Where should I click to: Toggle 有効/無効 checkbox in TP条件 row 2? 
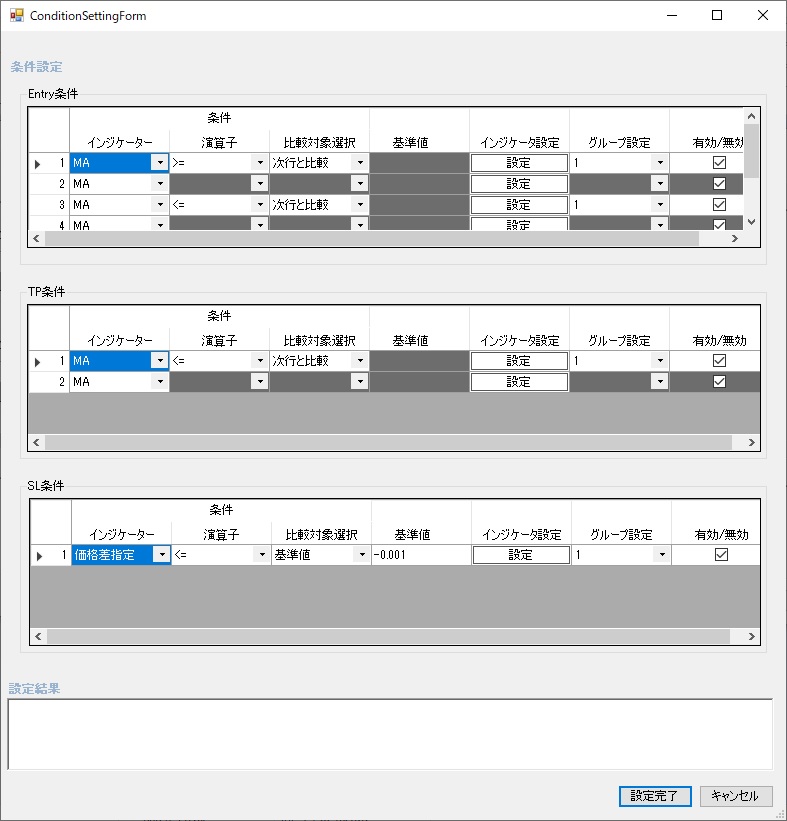coord(718,382)
